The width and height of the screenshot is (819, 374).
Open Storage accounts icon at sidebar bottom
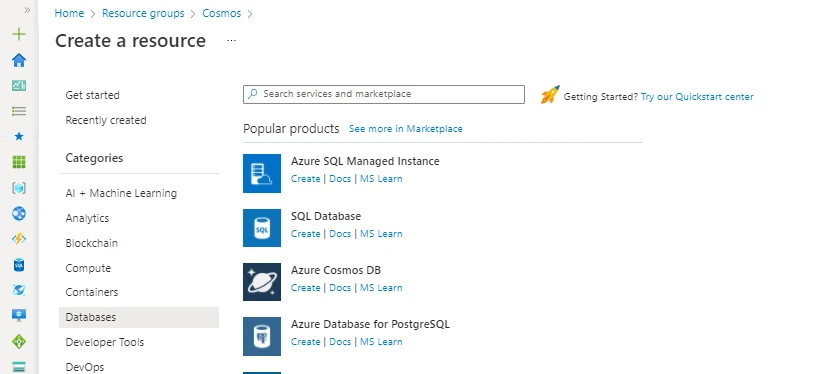coord(19,367)
